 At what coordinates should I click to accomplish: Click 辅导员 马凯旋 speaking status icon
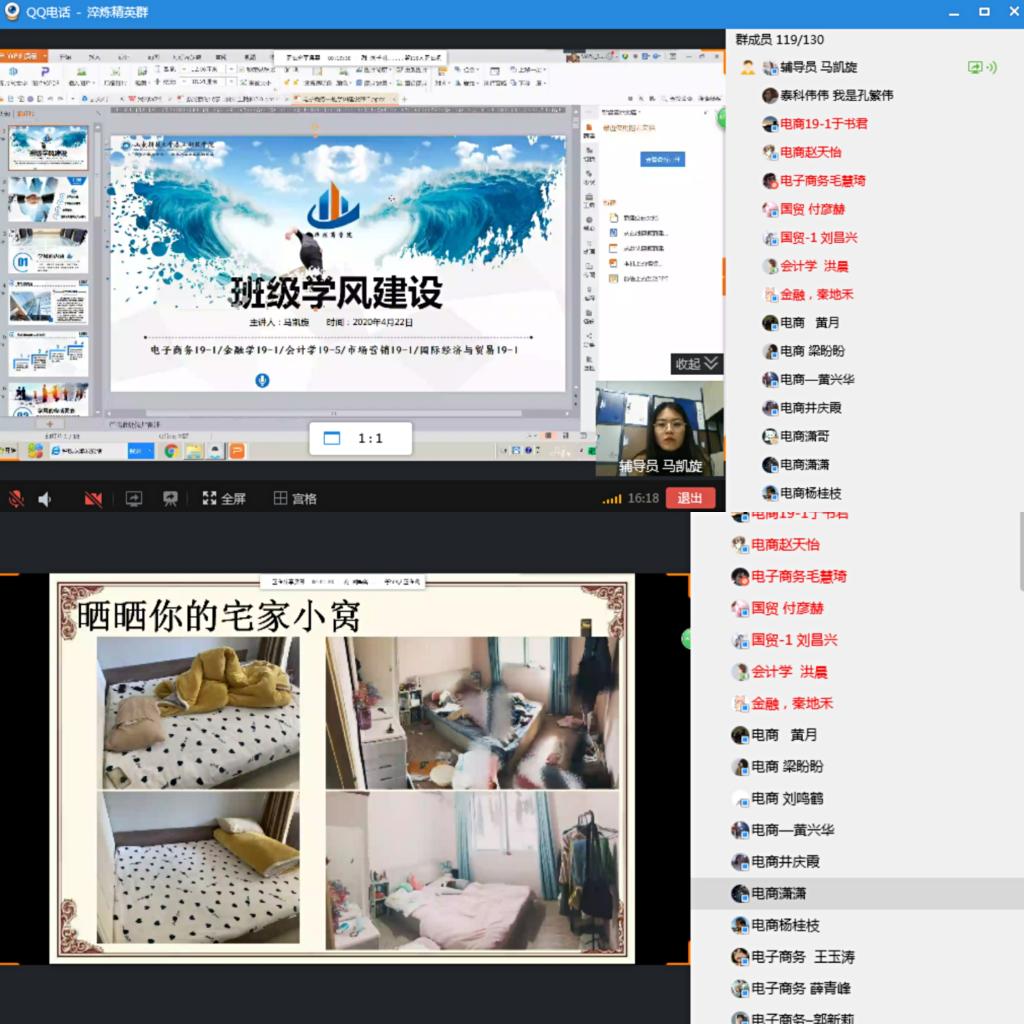(982, 67)
